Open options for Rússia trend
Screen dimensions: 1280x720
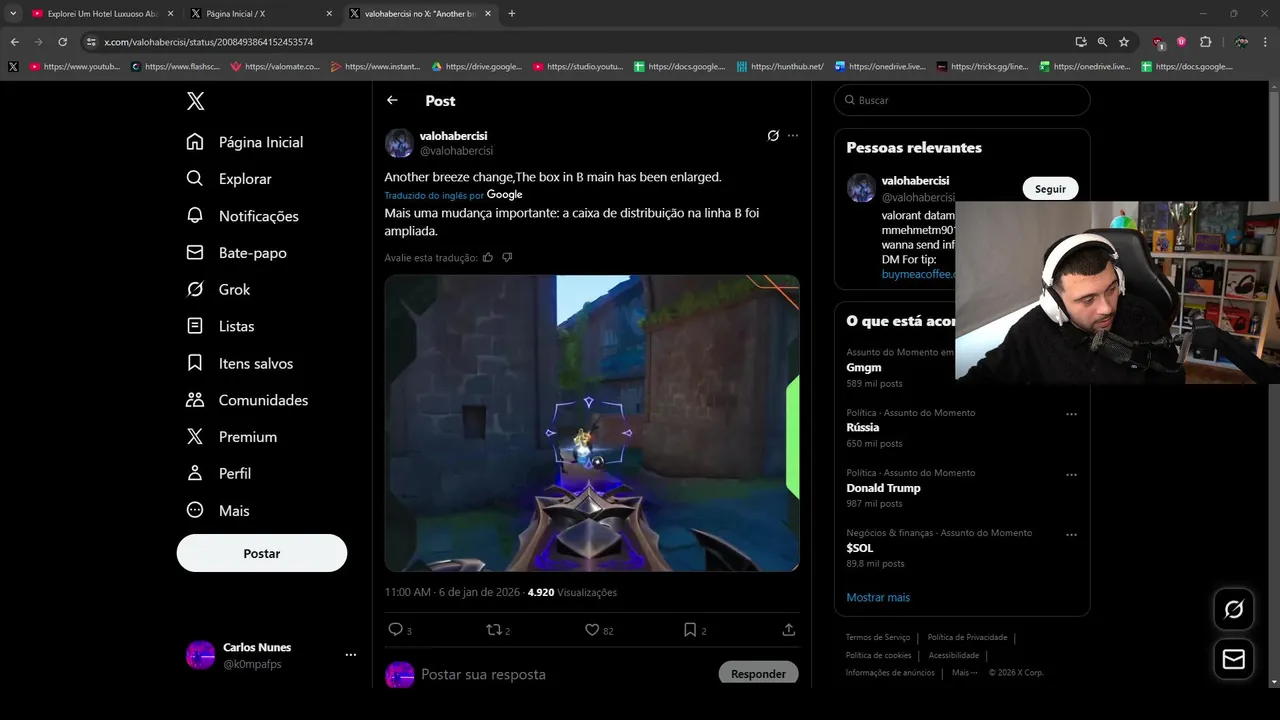click(x=1071, y=414)
